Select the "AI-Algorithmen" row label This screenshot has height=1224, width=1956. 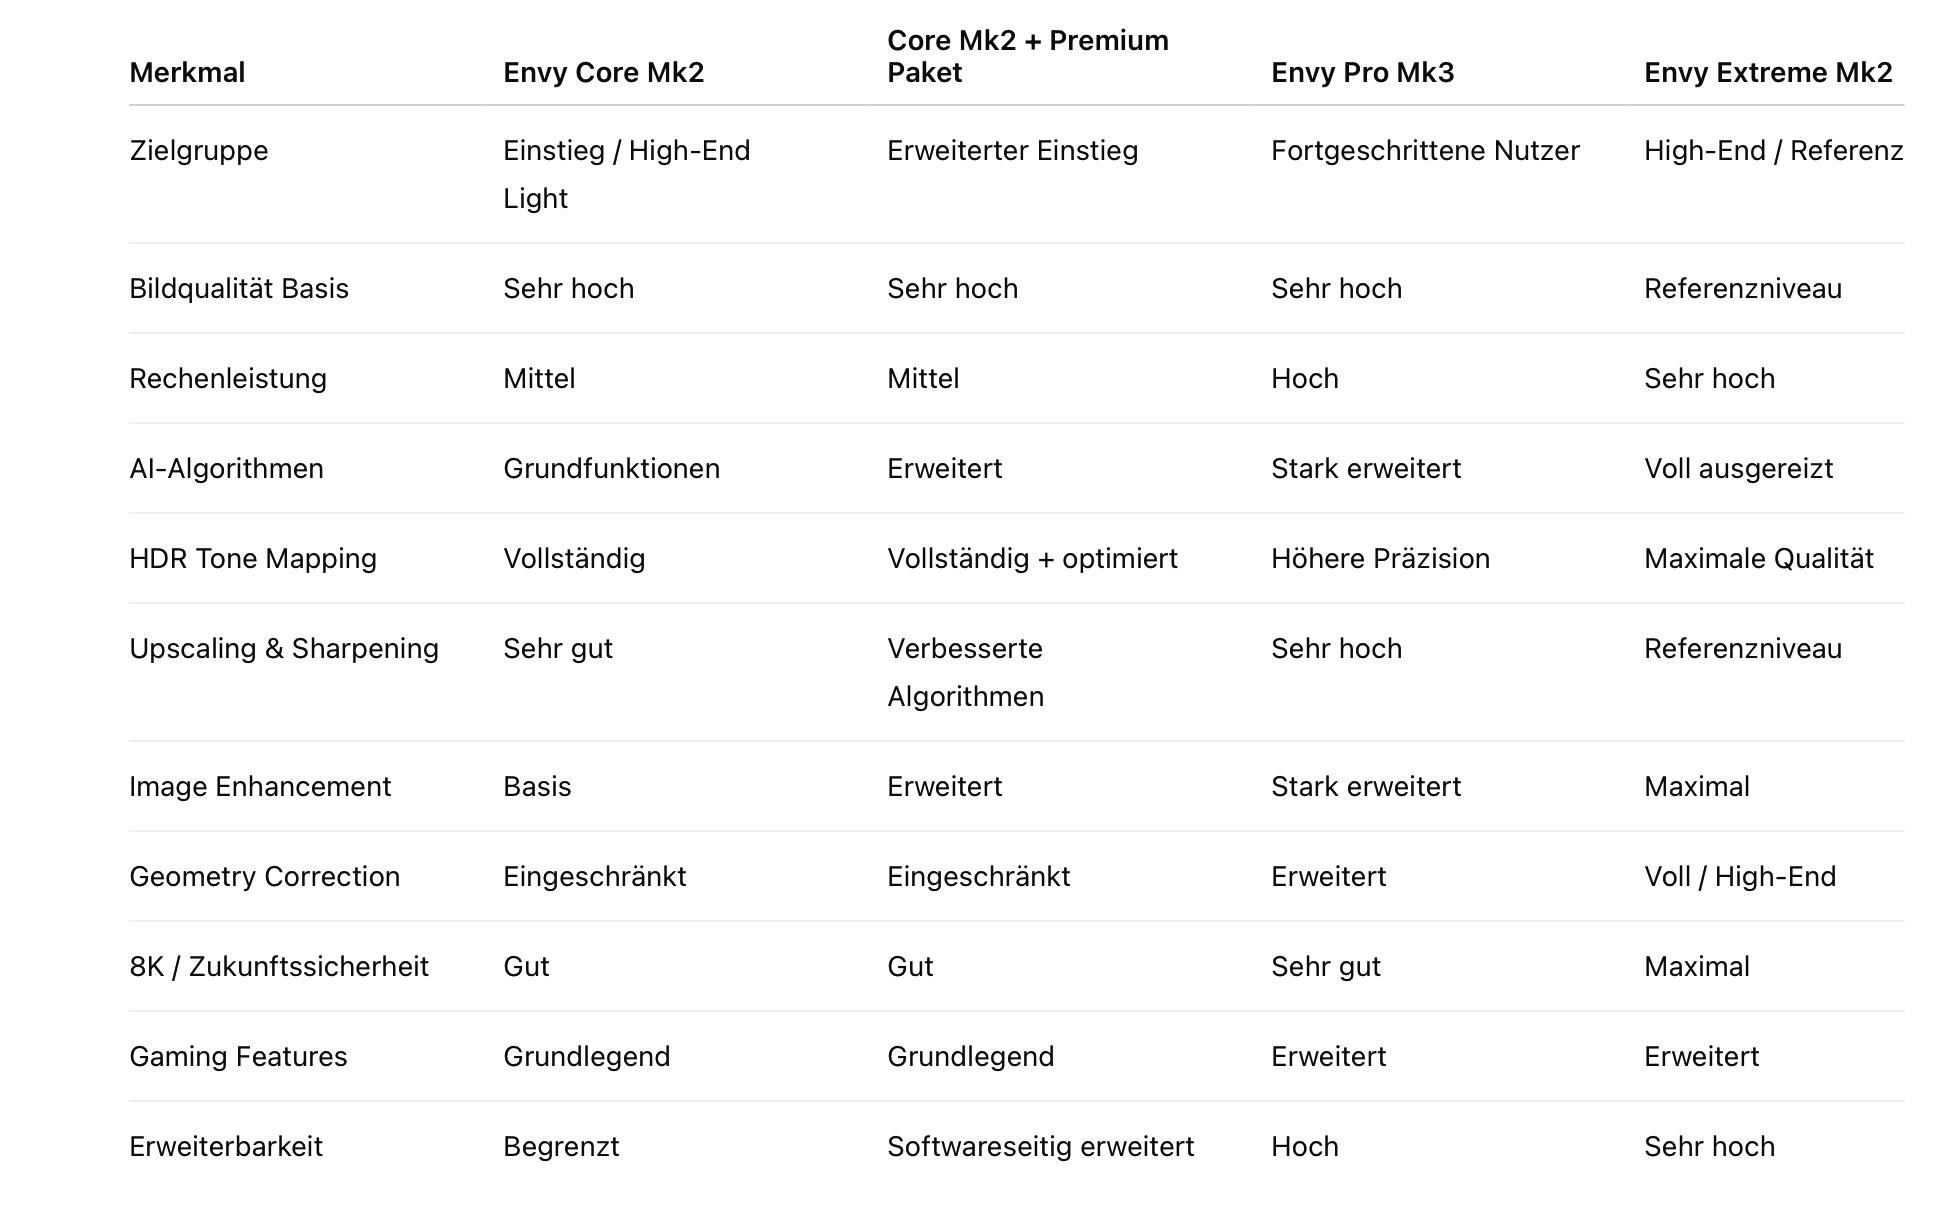[x=226, y=468]
